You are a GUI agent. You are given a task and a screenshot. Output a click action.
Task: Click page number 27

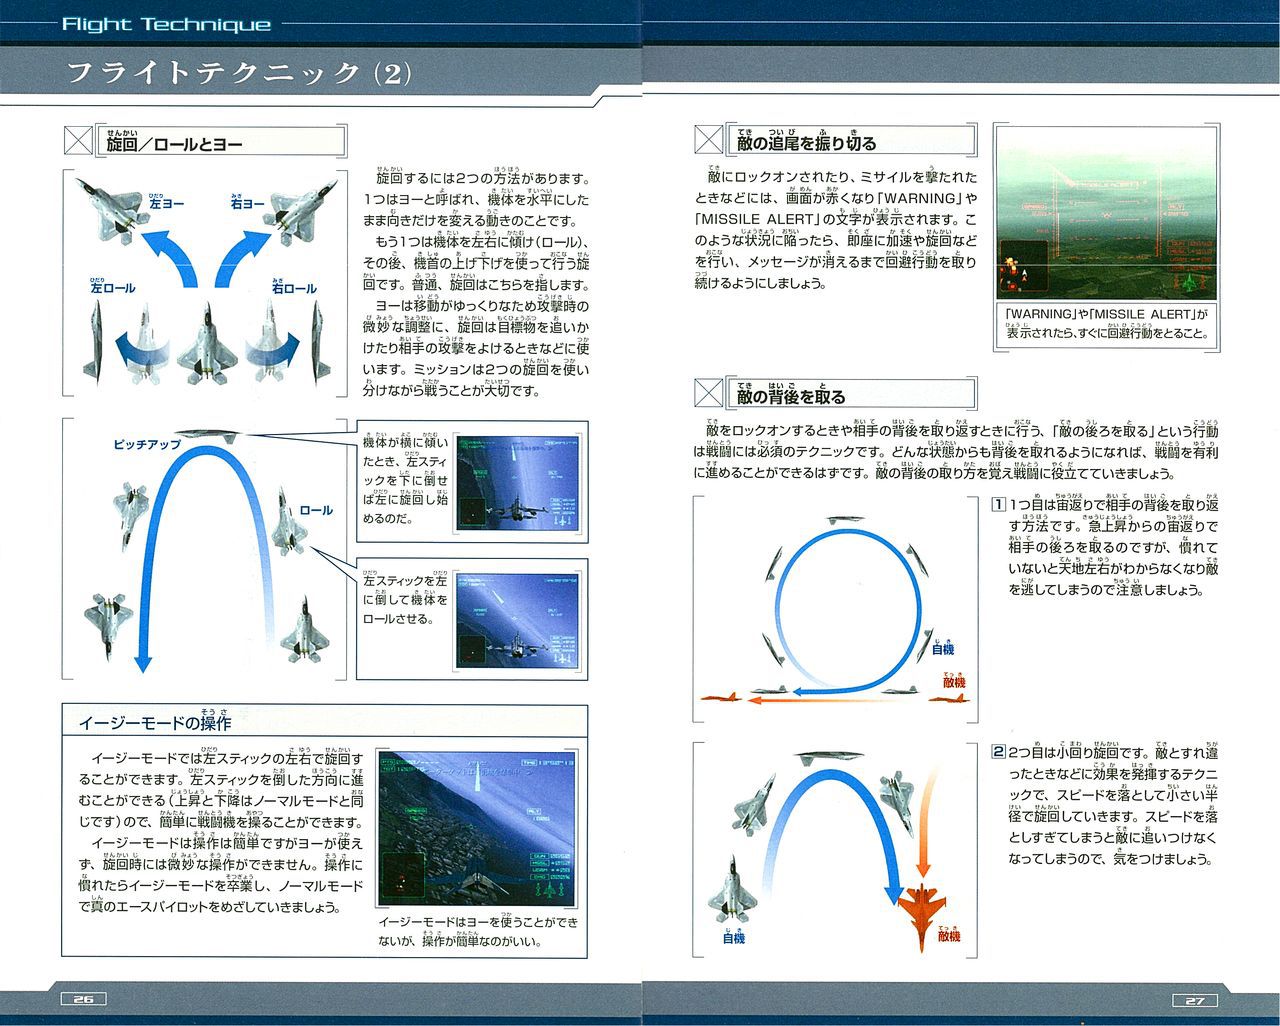pyautogui.click(x=1194, y=999)
